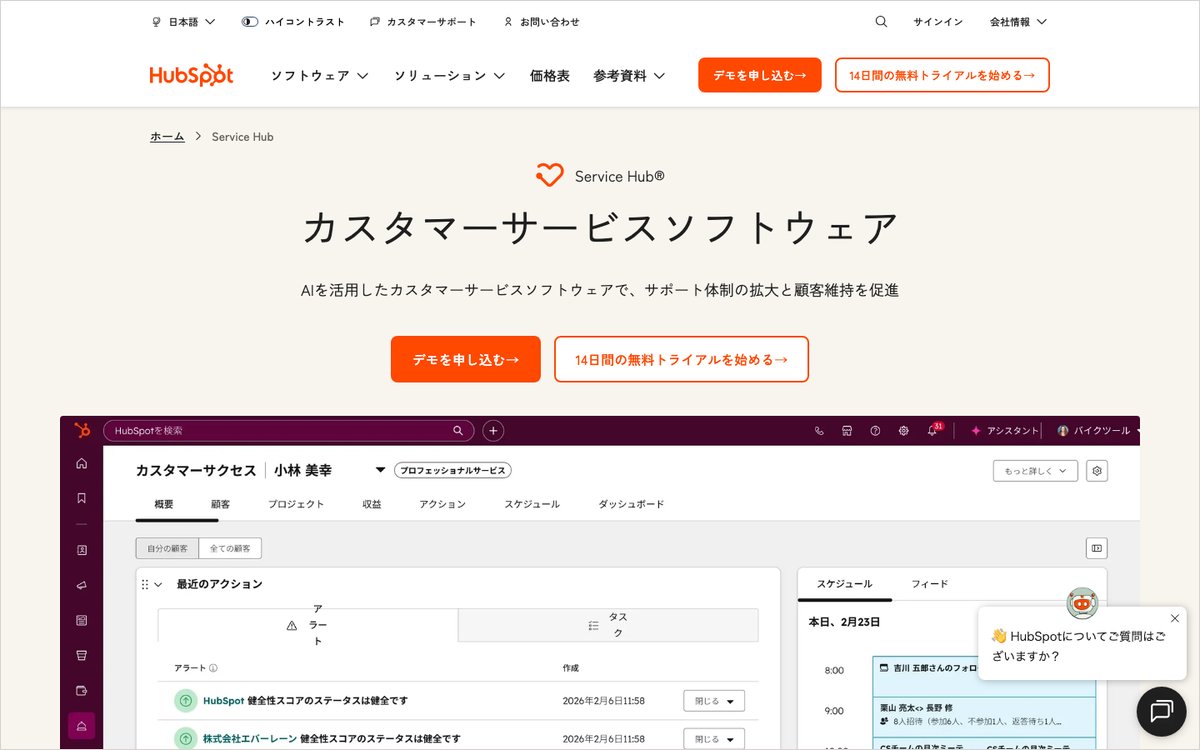Click the home icon in the app sidebar
The image size is (1200, 750).
coord(82,464)
